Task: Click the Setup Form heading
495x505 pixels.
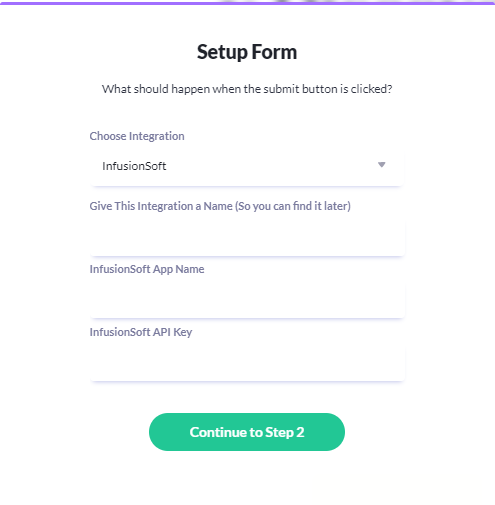Action: coord(247,52)
